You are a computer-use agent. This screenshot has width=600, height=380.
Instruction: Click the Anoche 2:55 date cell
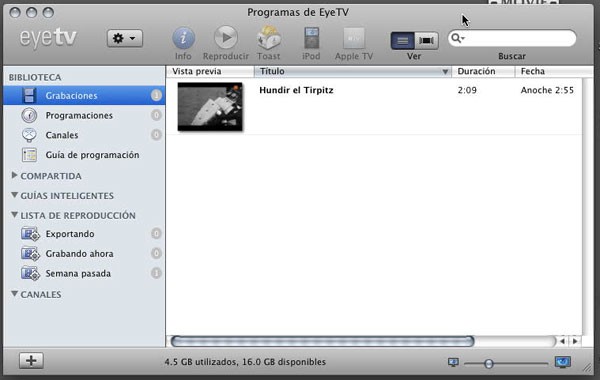547,90
